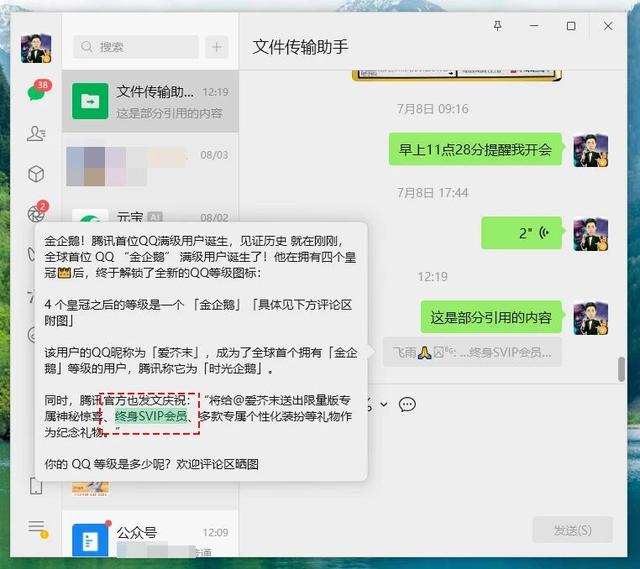Click message 早上11点28分提醒我开会
640x569 pixels.
[475, 149]
